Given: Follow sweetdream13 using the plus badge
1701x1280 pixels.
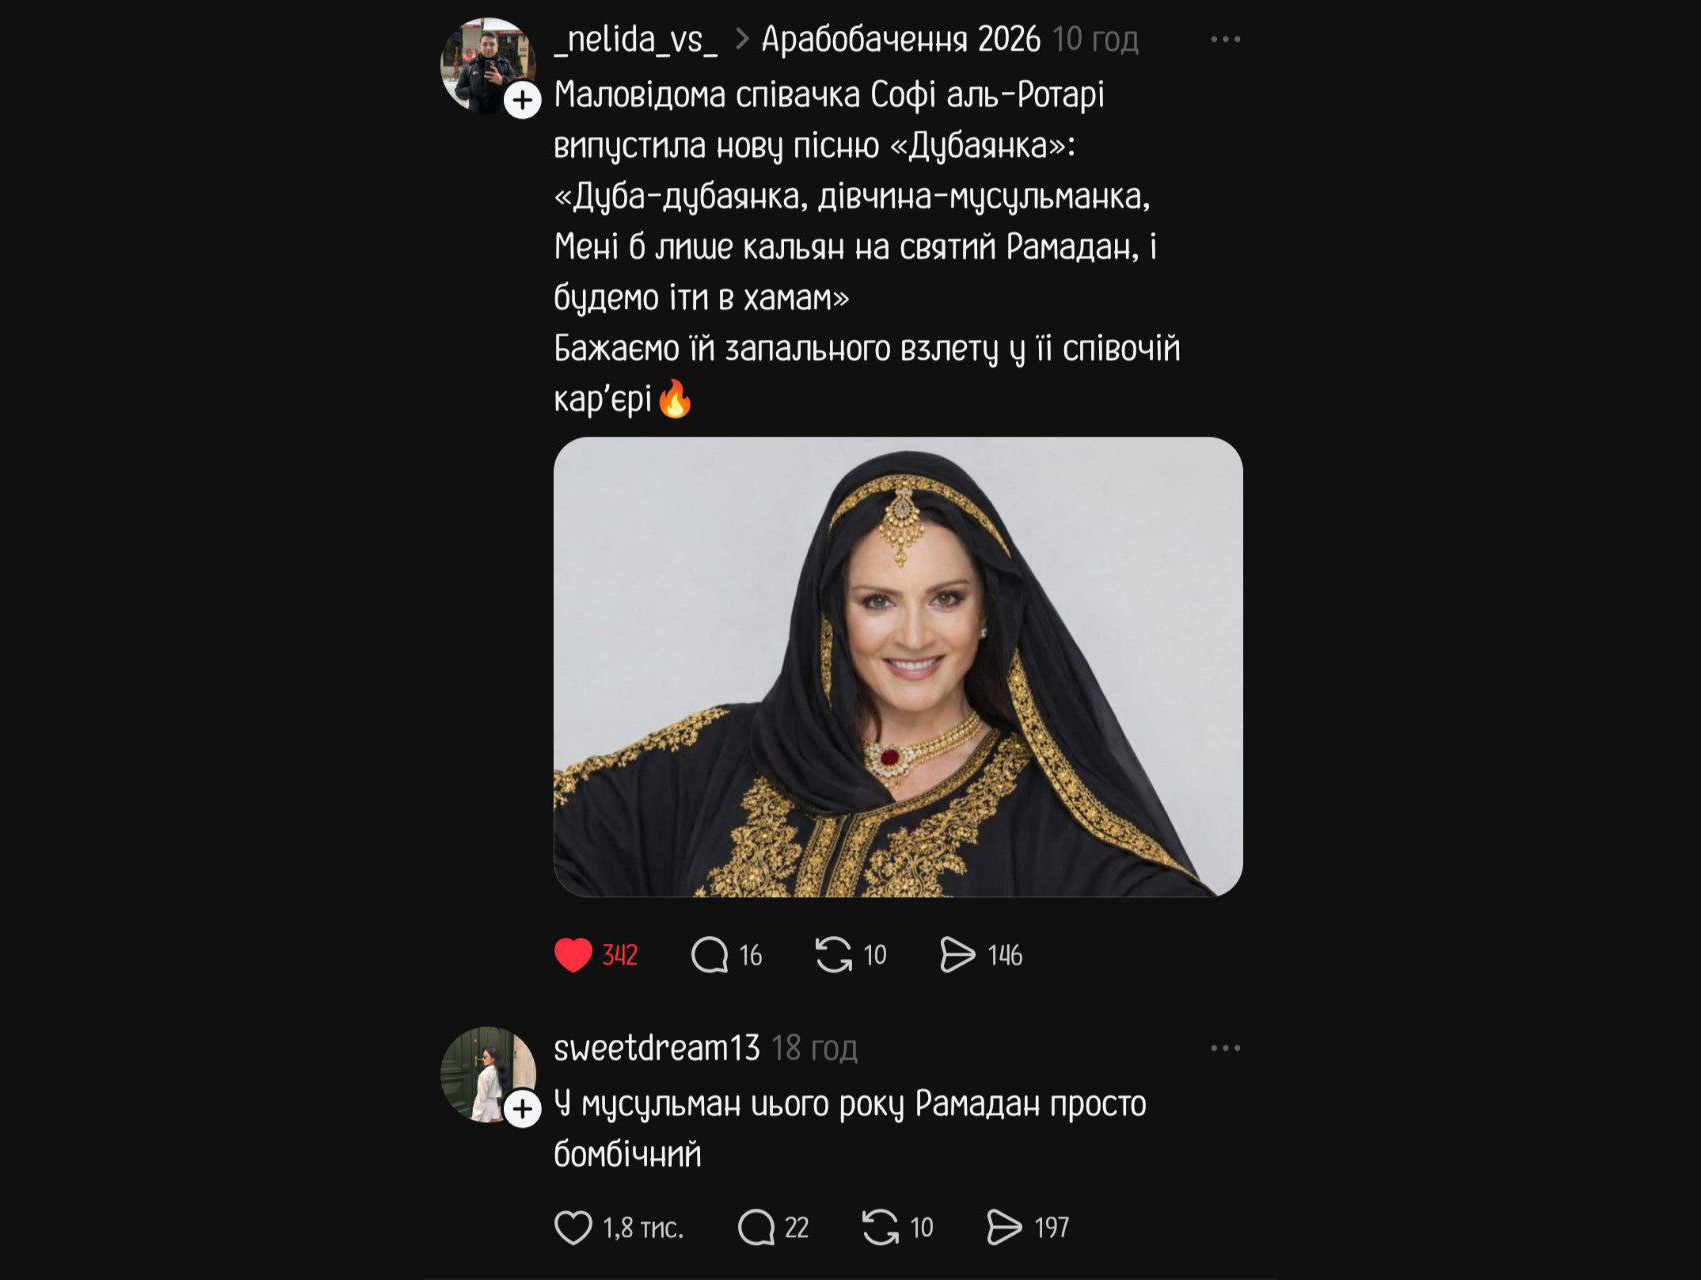Looking at the screenshot, I should tap(522, 1109).
